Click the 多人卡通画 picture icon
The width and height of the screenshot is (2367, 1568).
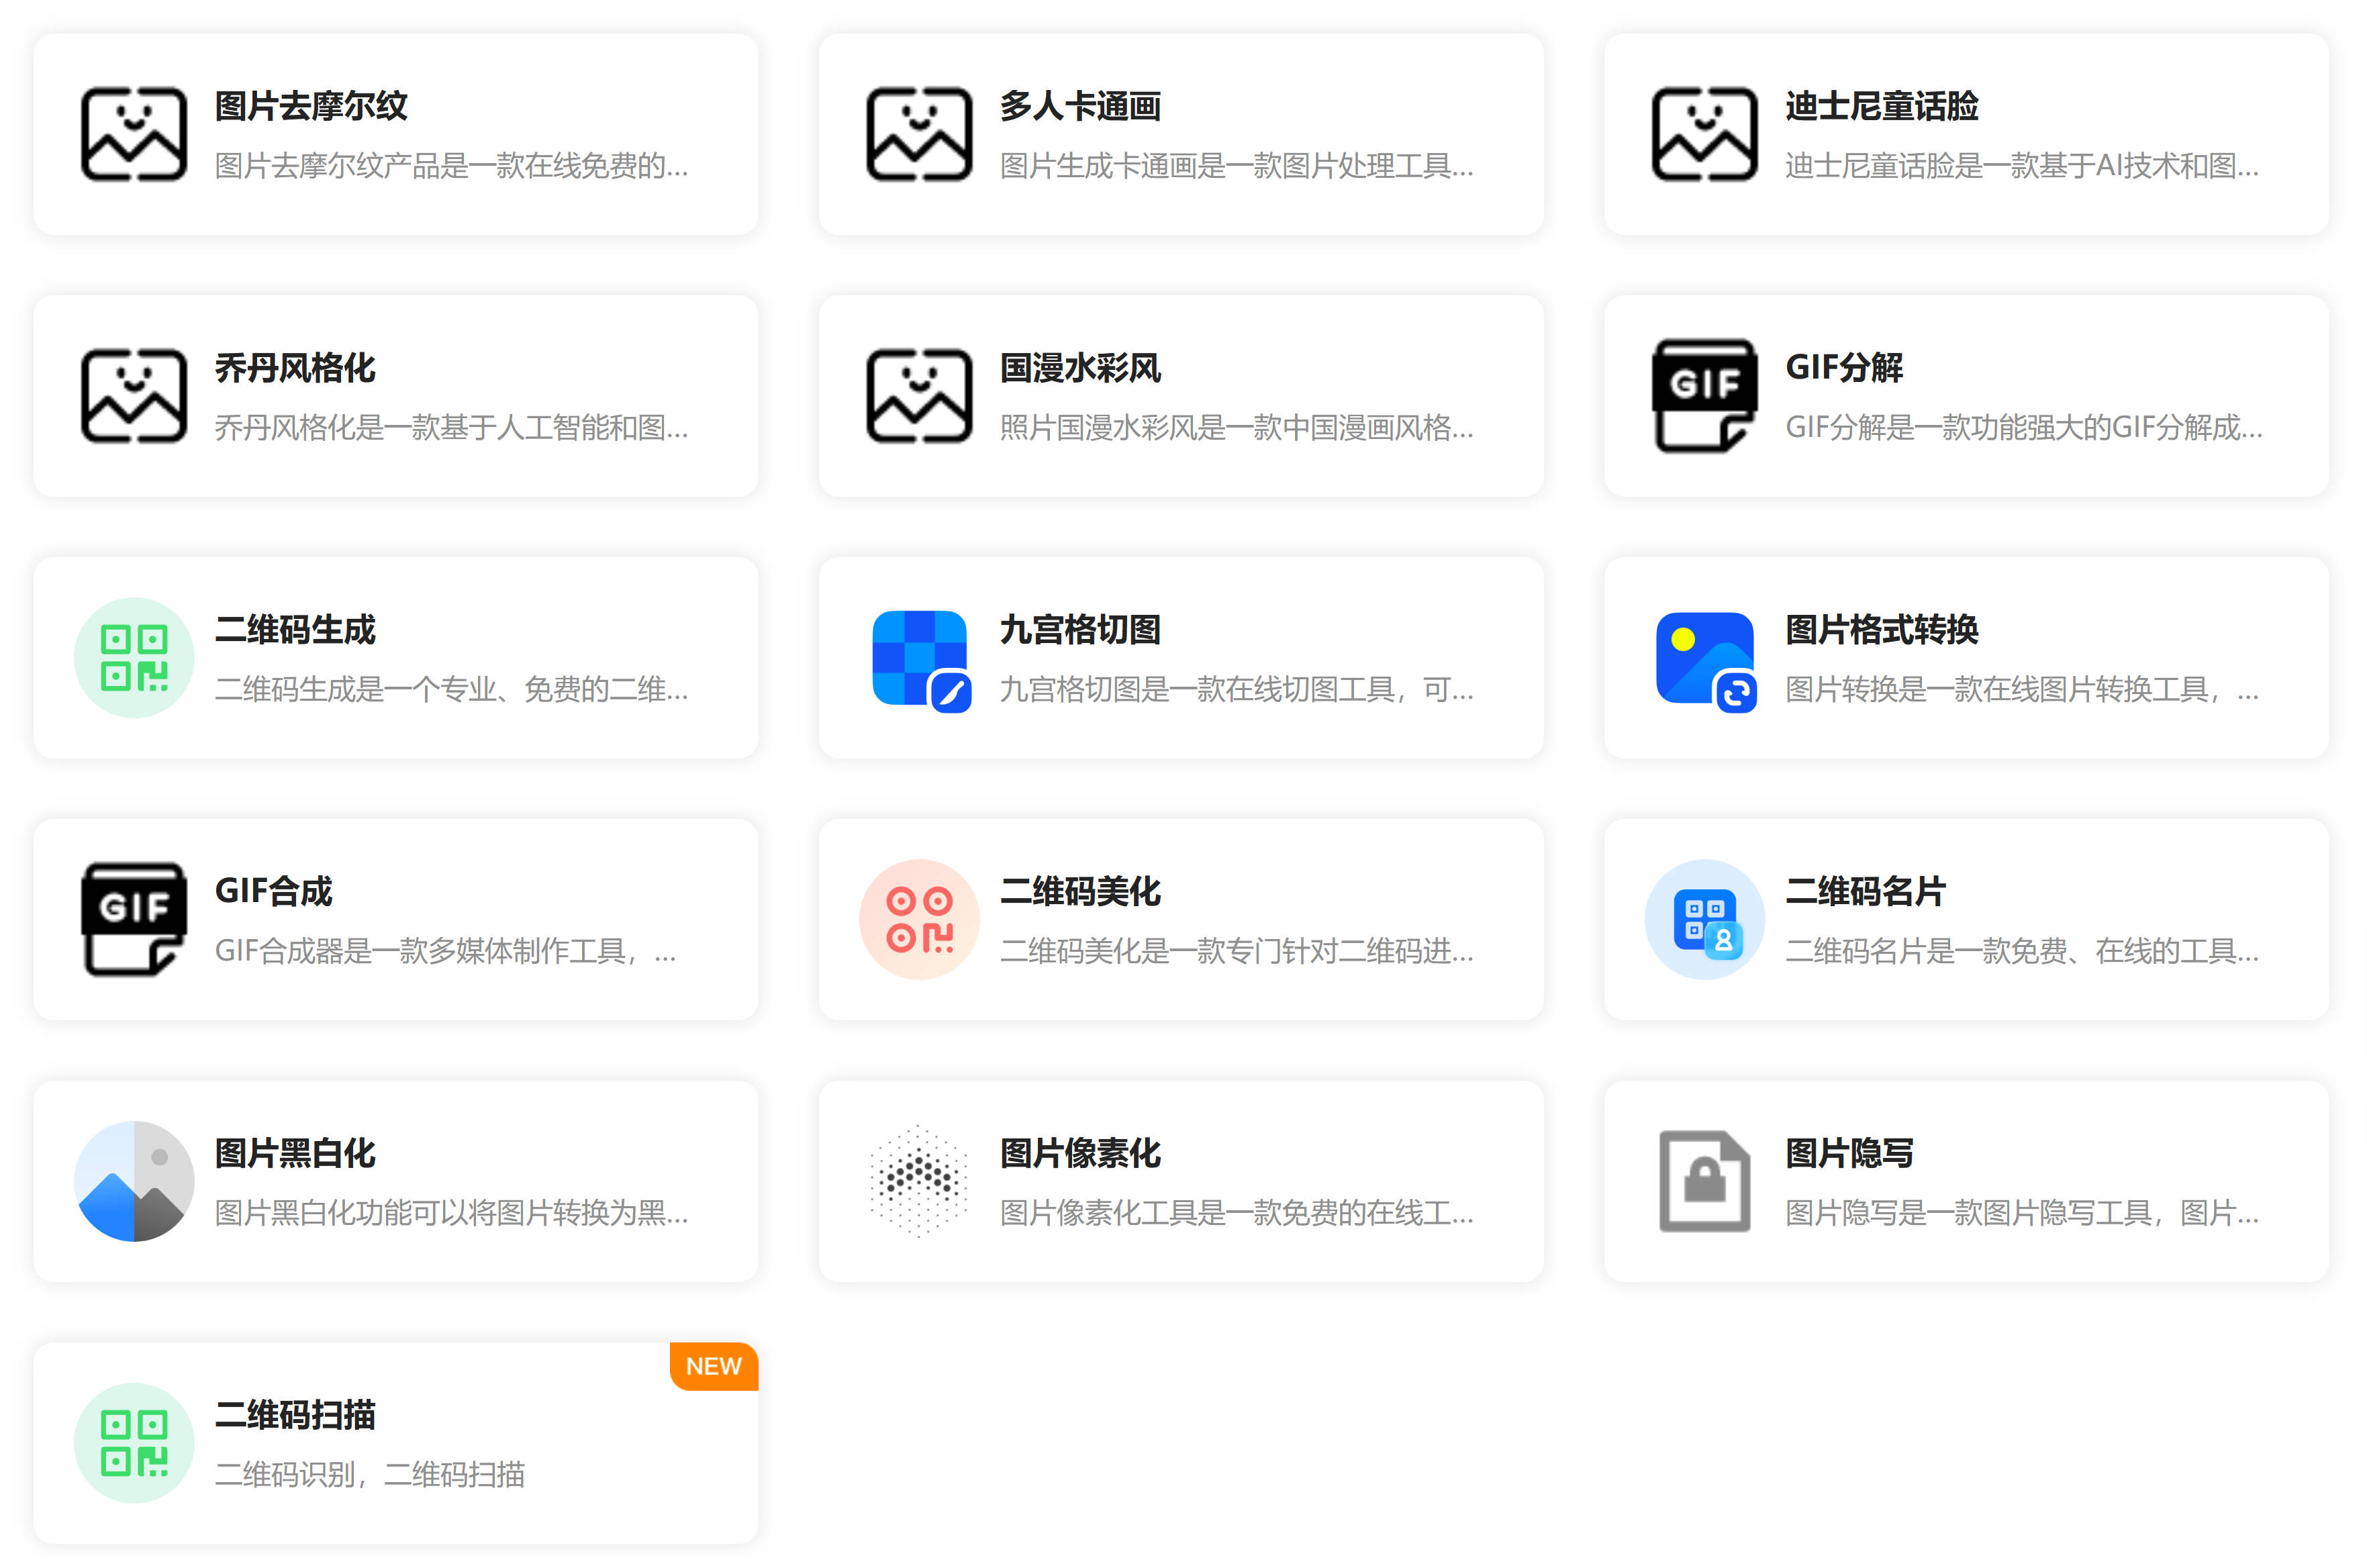tap(919, 134)
